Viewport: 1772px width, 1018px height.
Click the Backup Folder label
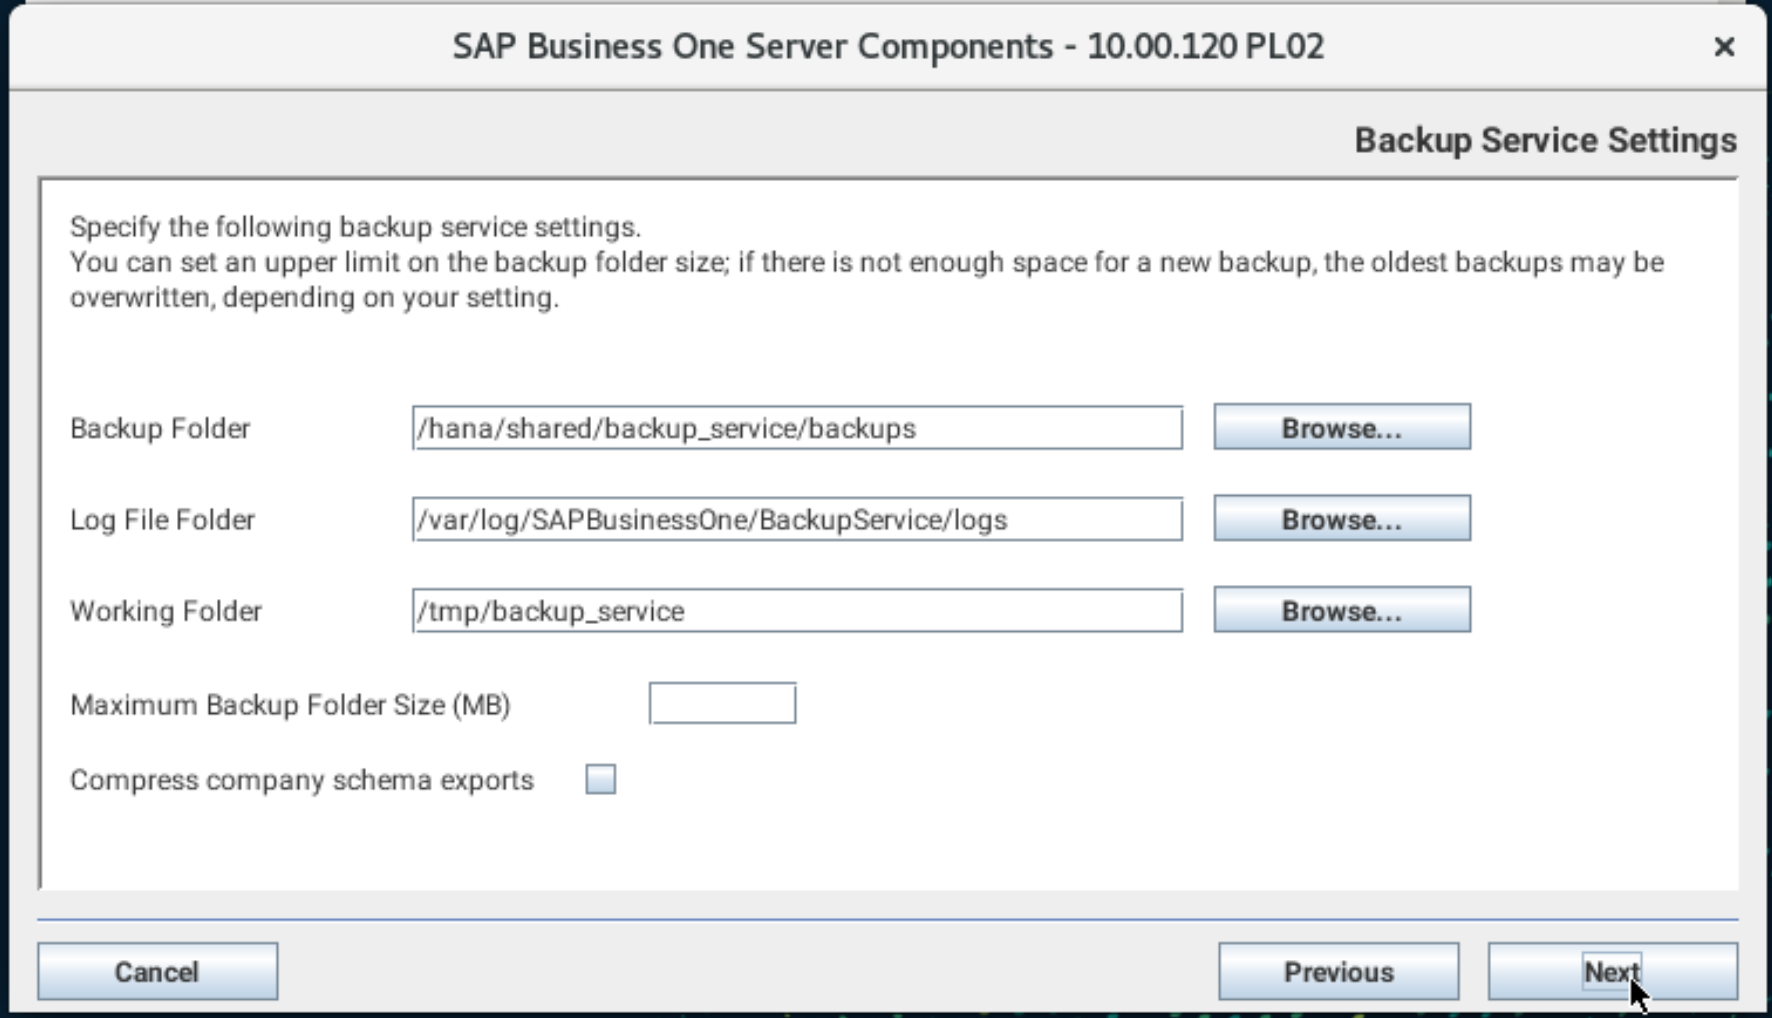(x=160, y=428)
